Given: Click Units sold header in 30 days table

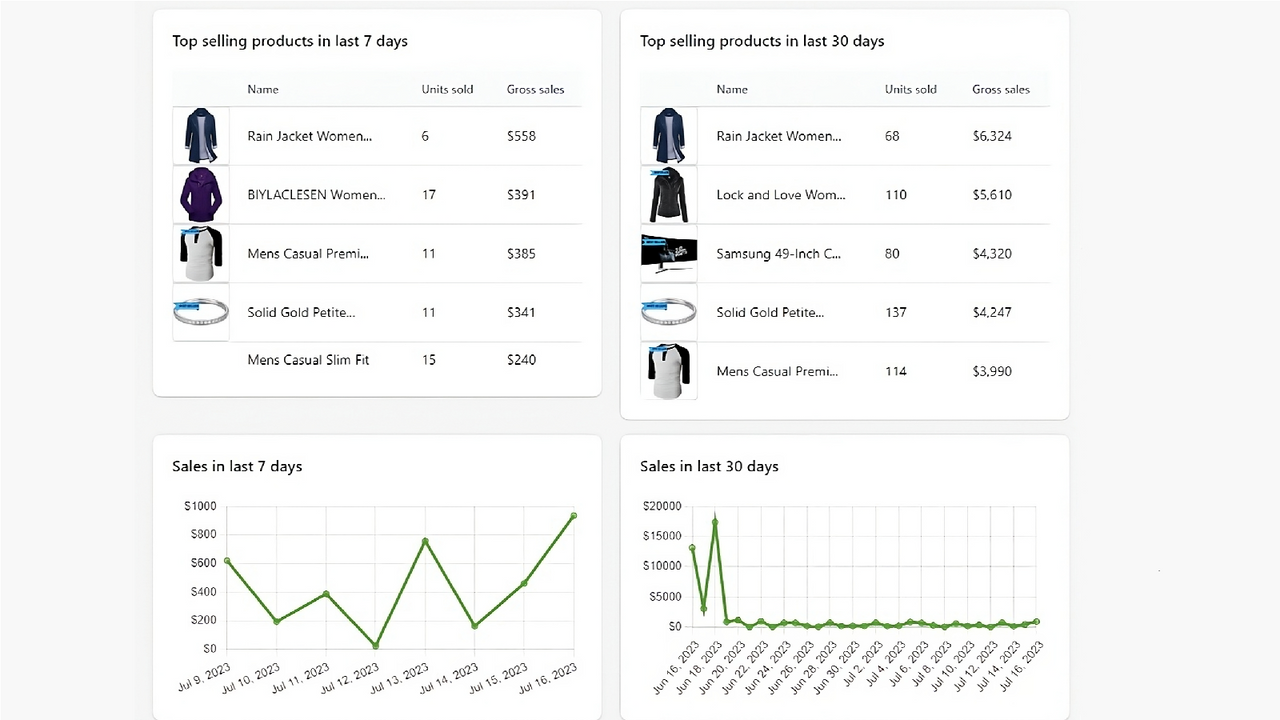Looking at the screenshot, I should point(911,89).
